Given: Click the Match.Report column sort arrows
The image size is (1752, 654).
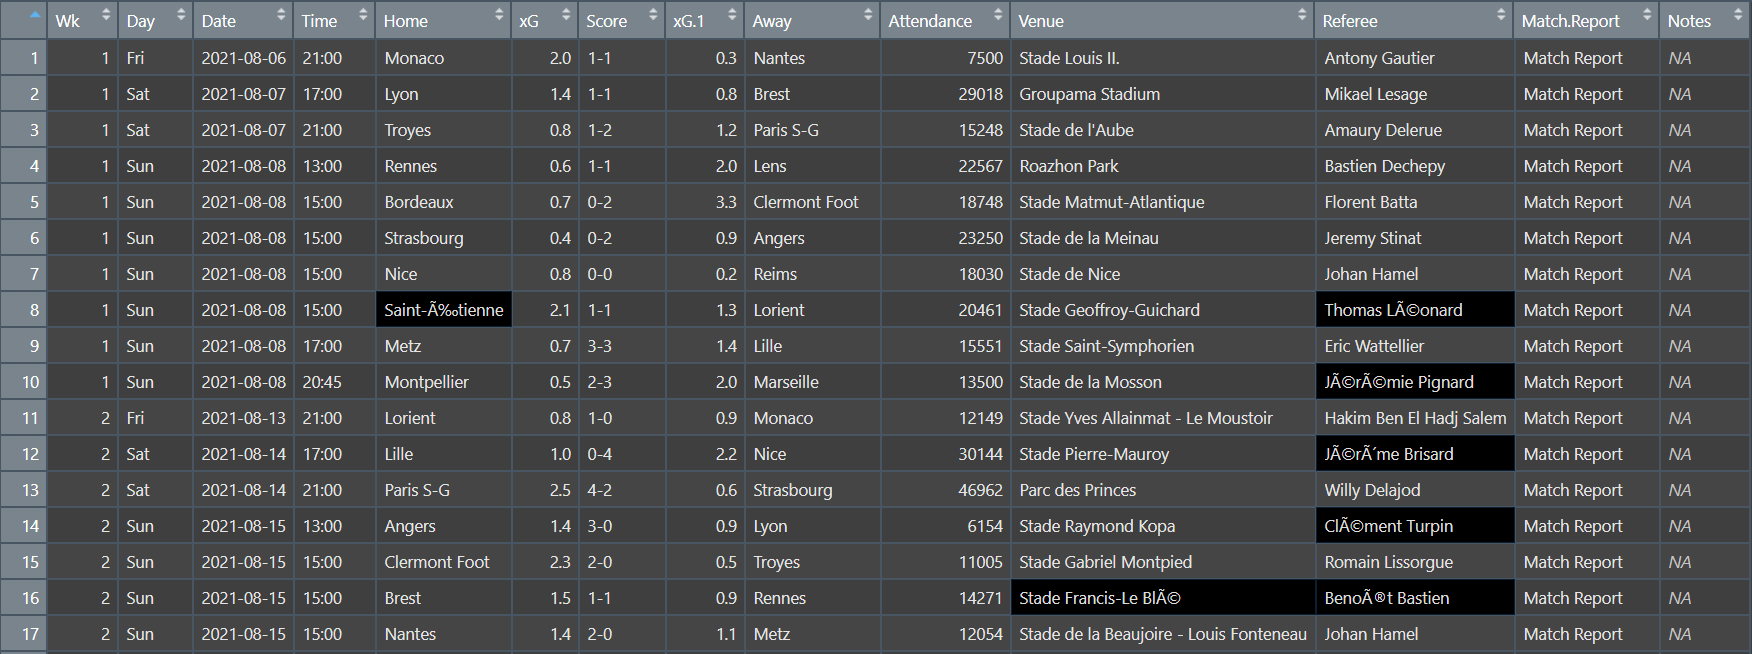Looking at the screenshot, I should (1646, 16).
